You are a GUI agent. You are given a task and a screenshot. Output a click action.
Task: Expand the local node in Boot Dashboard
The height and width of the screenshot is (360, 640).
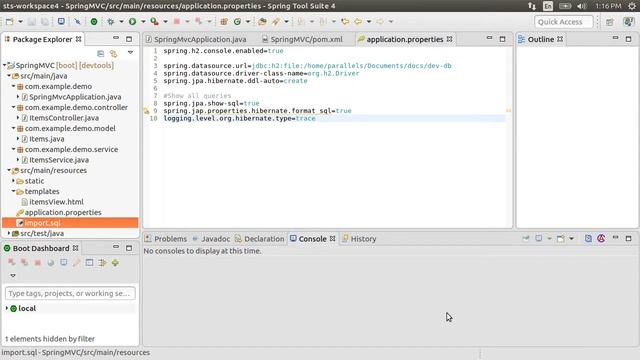tap(7, 308)
